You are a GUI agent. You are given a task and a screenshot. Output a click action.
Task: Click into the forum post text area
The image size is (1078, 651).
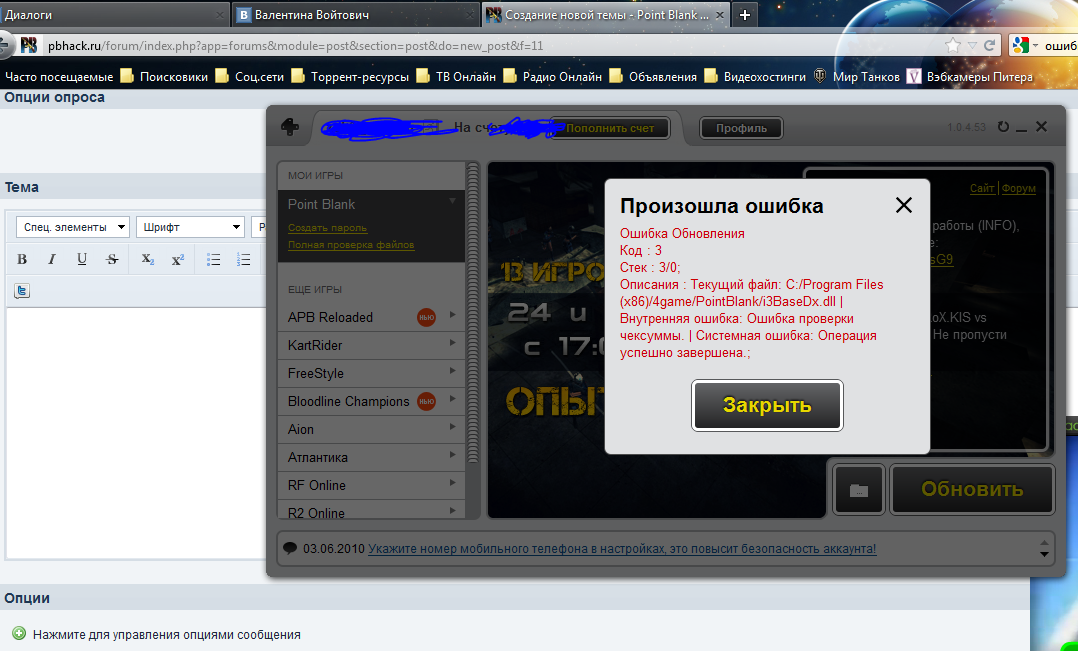135,433
